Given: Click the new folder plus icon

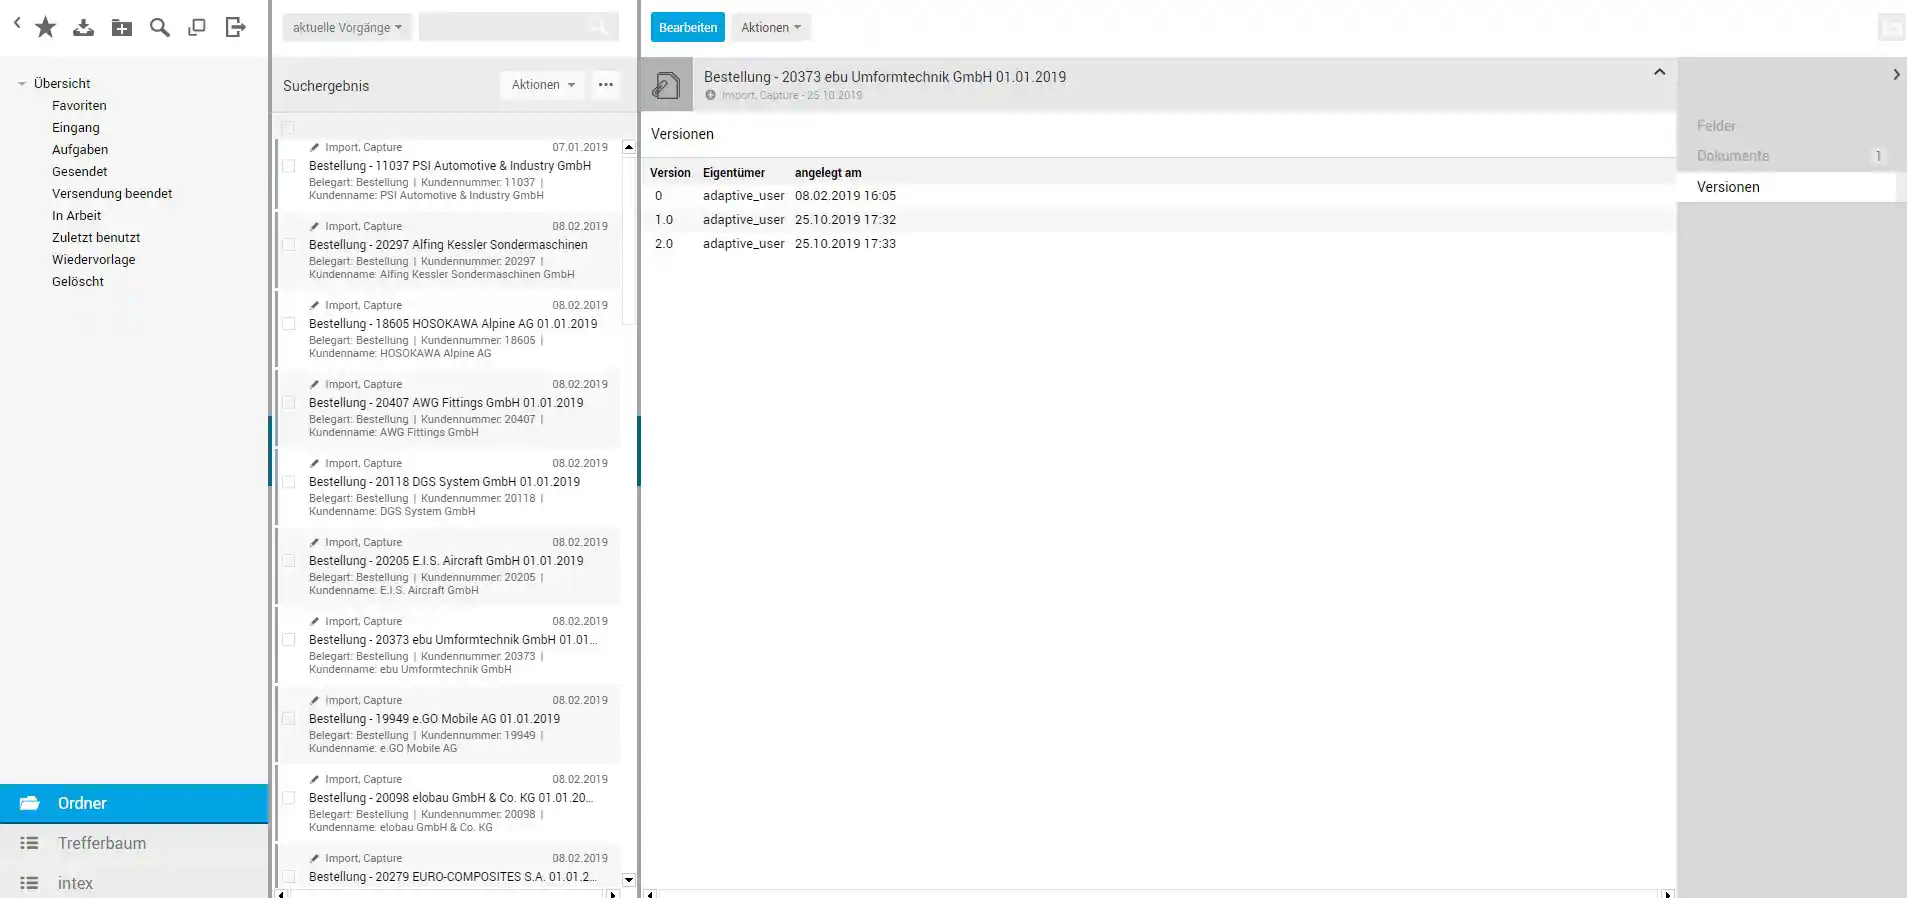Looking at the screenshot, I should (x=122, y=28).
